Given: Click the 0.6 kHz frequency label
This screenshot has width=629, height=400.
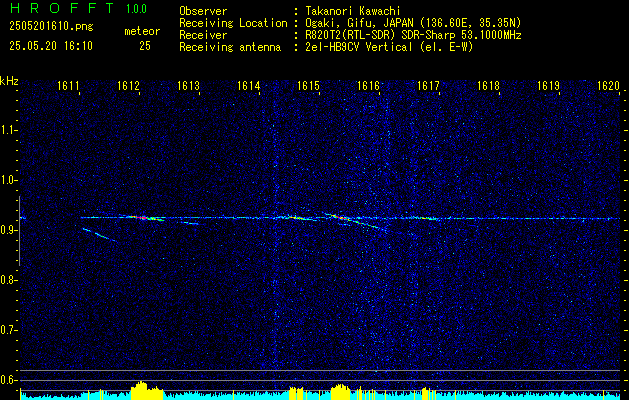Looking at the screenshot, I should [7, 380].
